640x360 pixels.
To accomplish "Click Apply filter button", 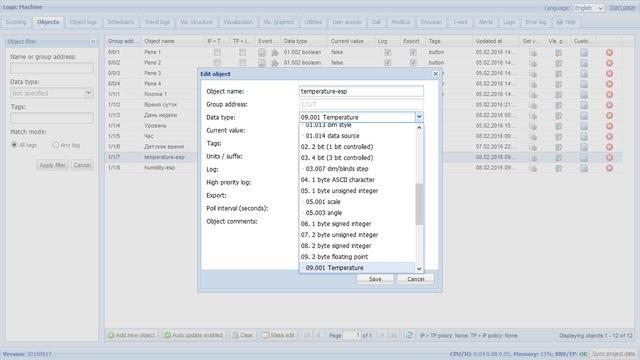I will pyautogui.click(x=52, y=165).
